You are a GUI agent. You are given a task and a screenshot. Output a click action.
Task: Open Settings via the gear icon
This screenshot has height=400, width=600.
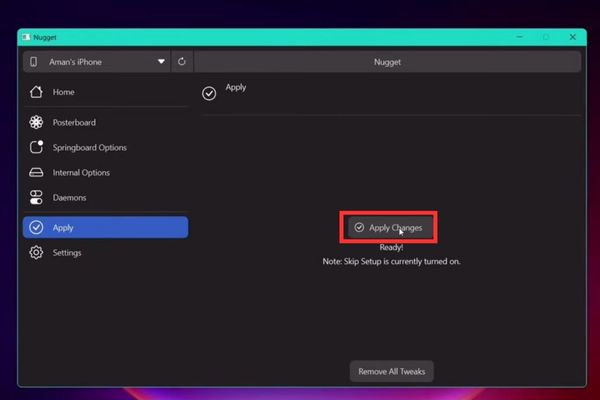tap(36, 253)
